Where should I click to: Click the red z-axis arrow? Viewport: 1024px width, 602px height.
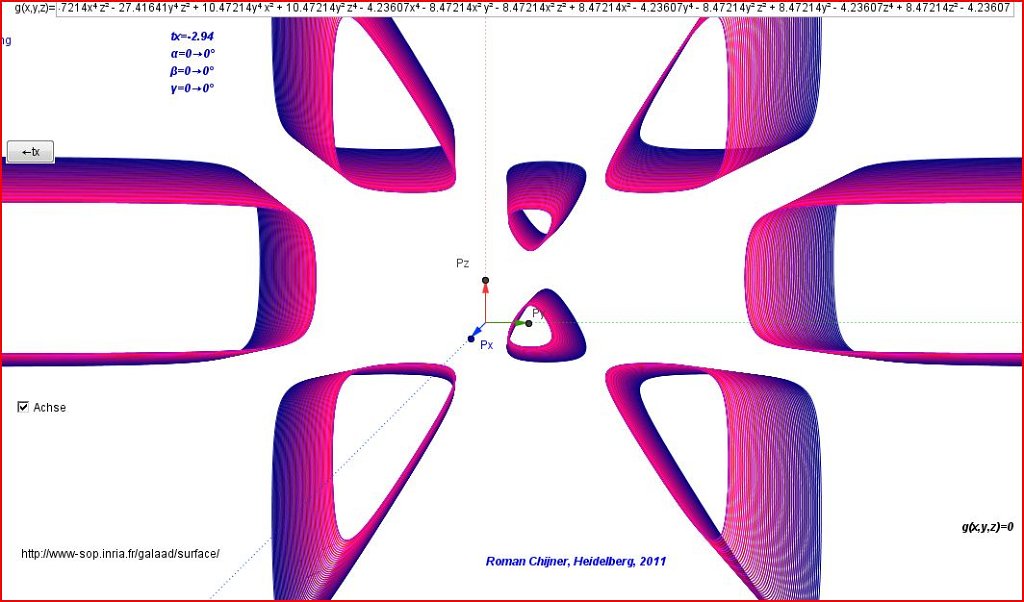485,290
